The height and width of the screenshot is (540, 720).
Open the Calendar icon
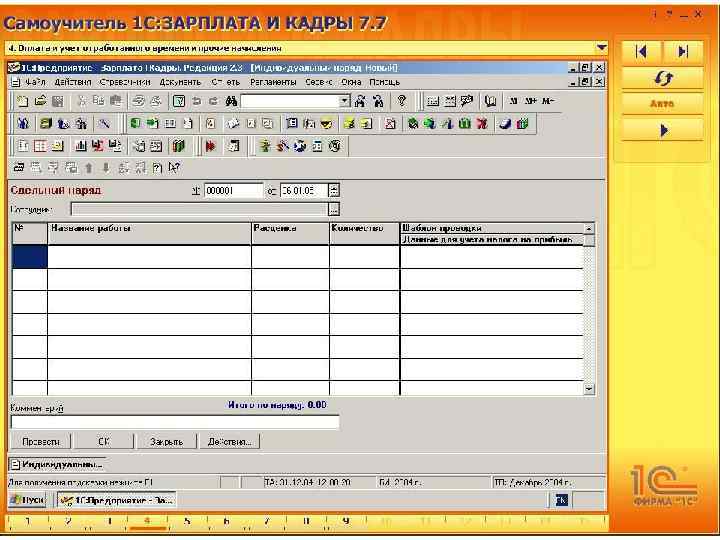450,101
